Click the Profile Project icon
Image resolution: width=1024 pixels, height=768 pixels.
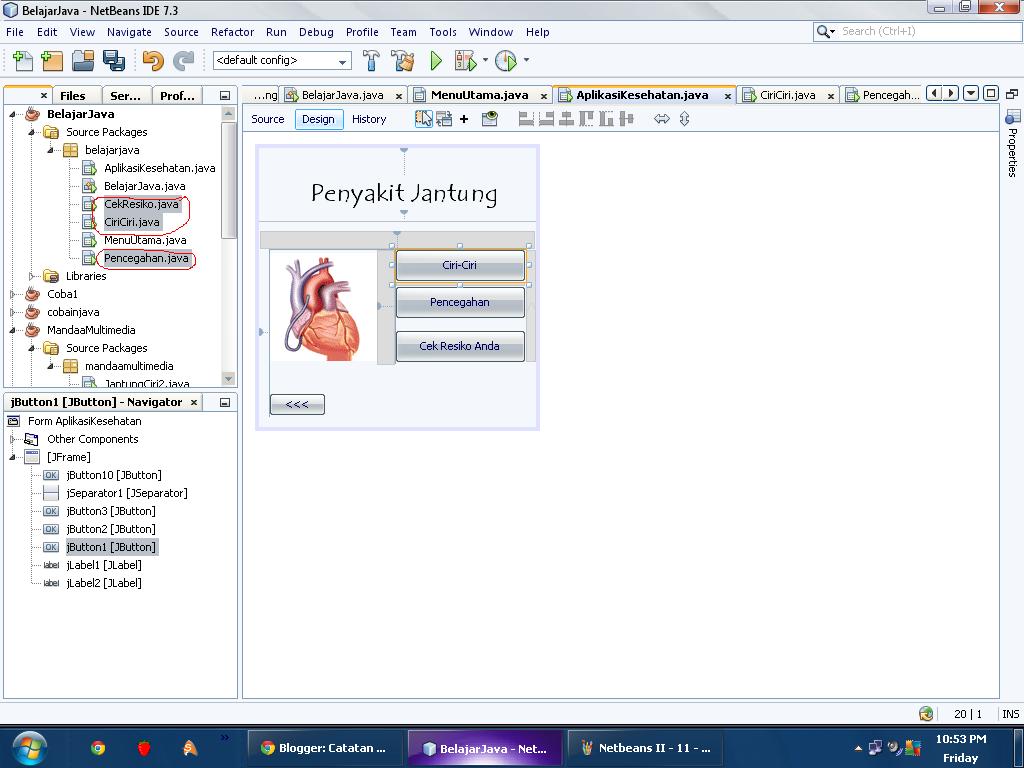click(506, 61)
